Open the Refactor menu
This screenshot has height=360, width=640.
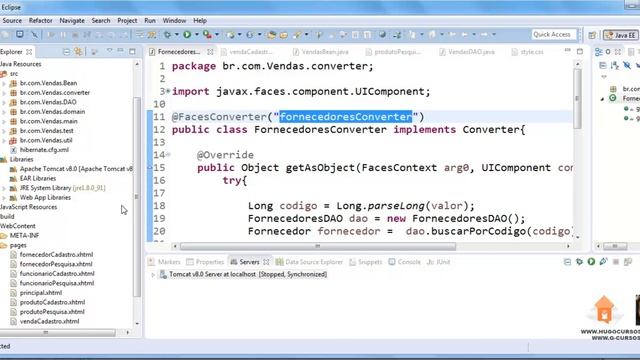(40, 20)
